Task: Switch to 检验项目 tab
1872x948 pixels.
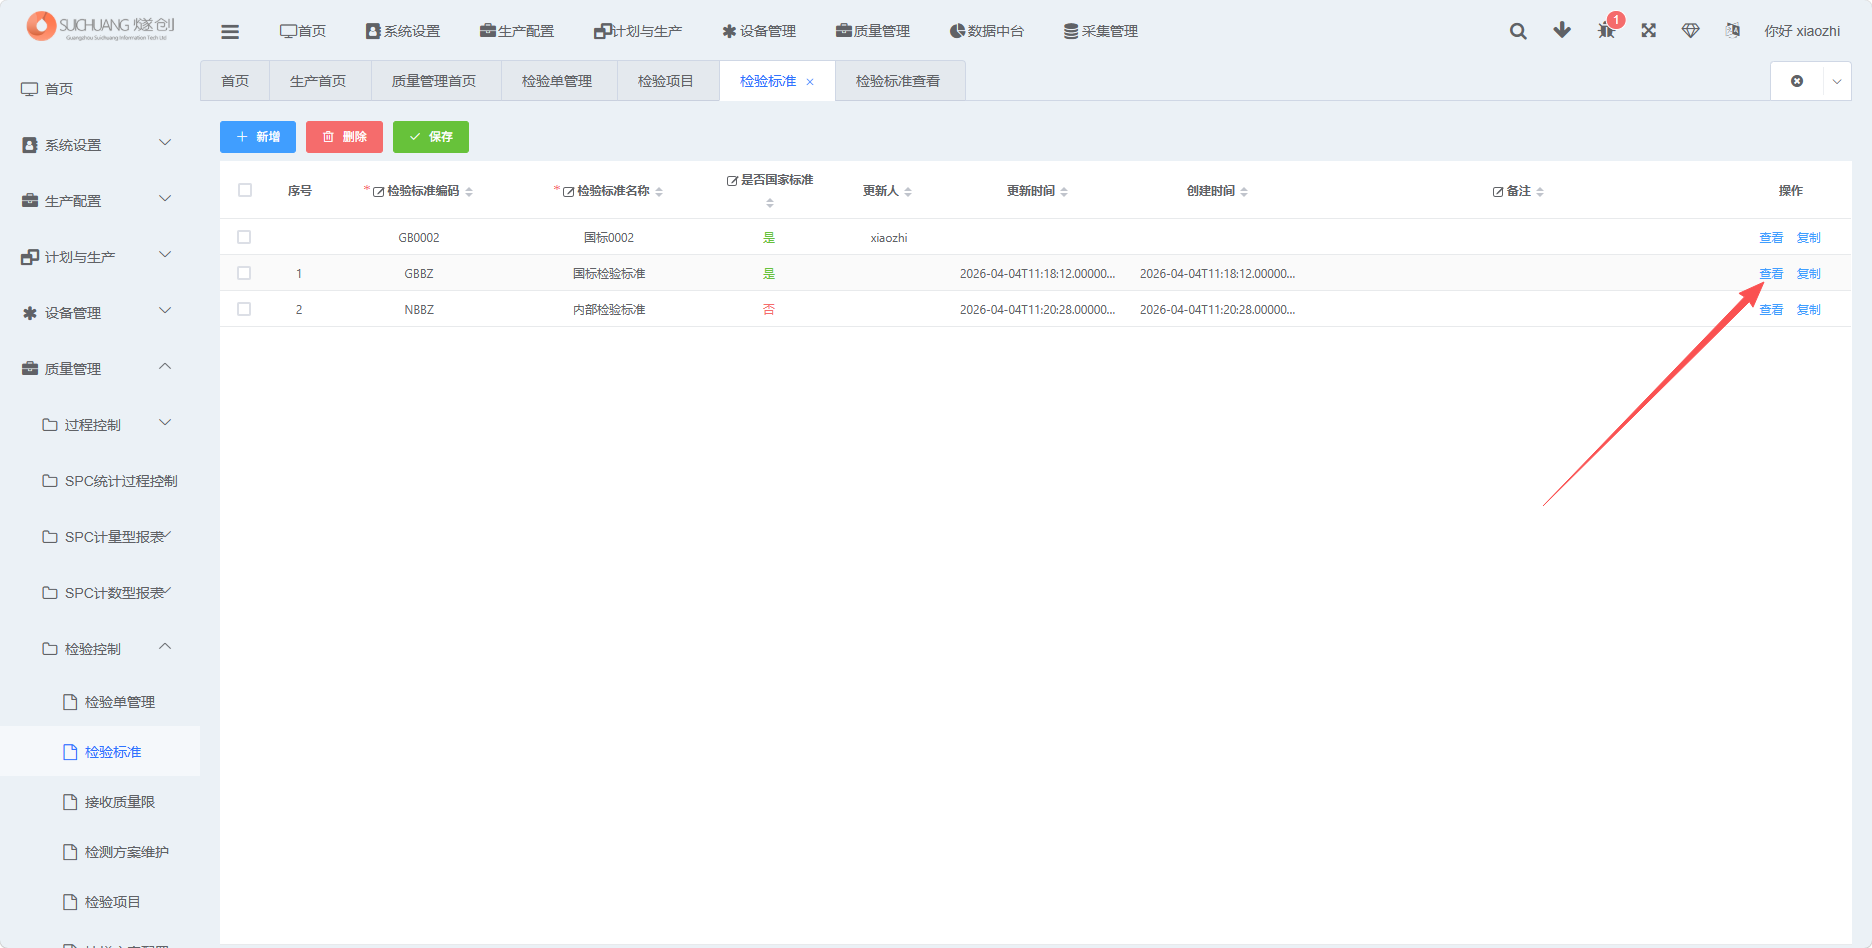Action: [x=666, y=81]
